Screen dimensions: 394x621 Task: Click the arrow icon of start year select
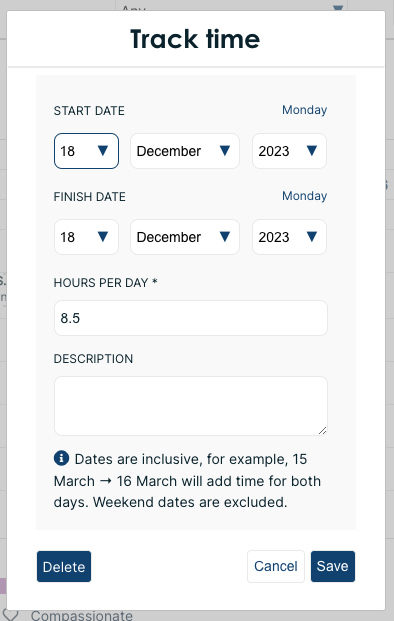pos(312,150)
